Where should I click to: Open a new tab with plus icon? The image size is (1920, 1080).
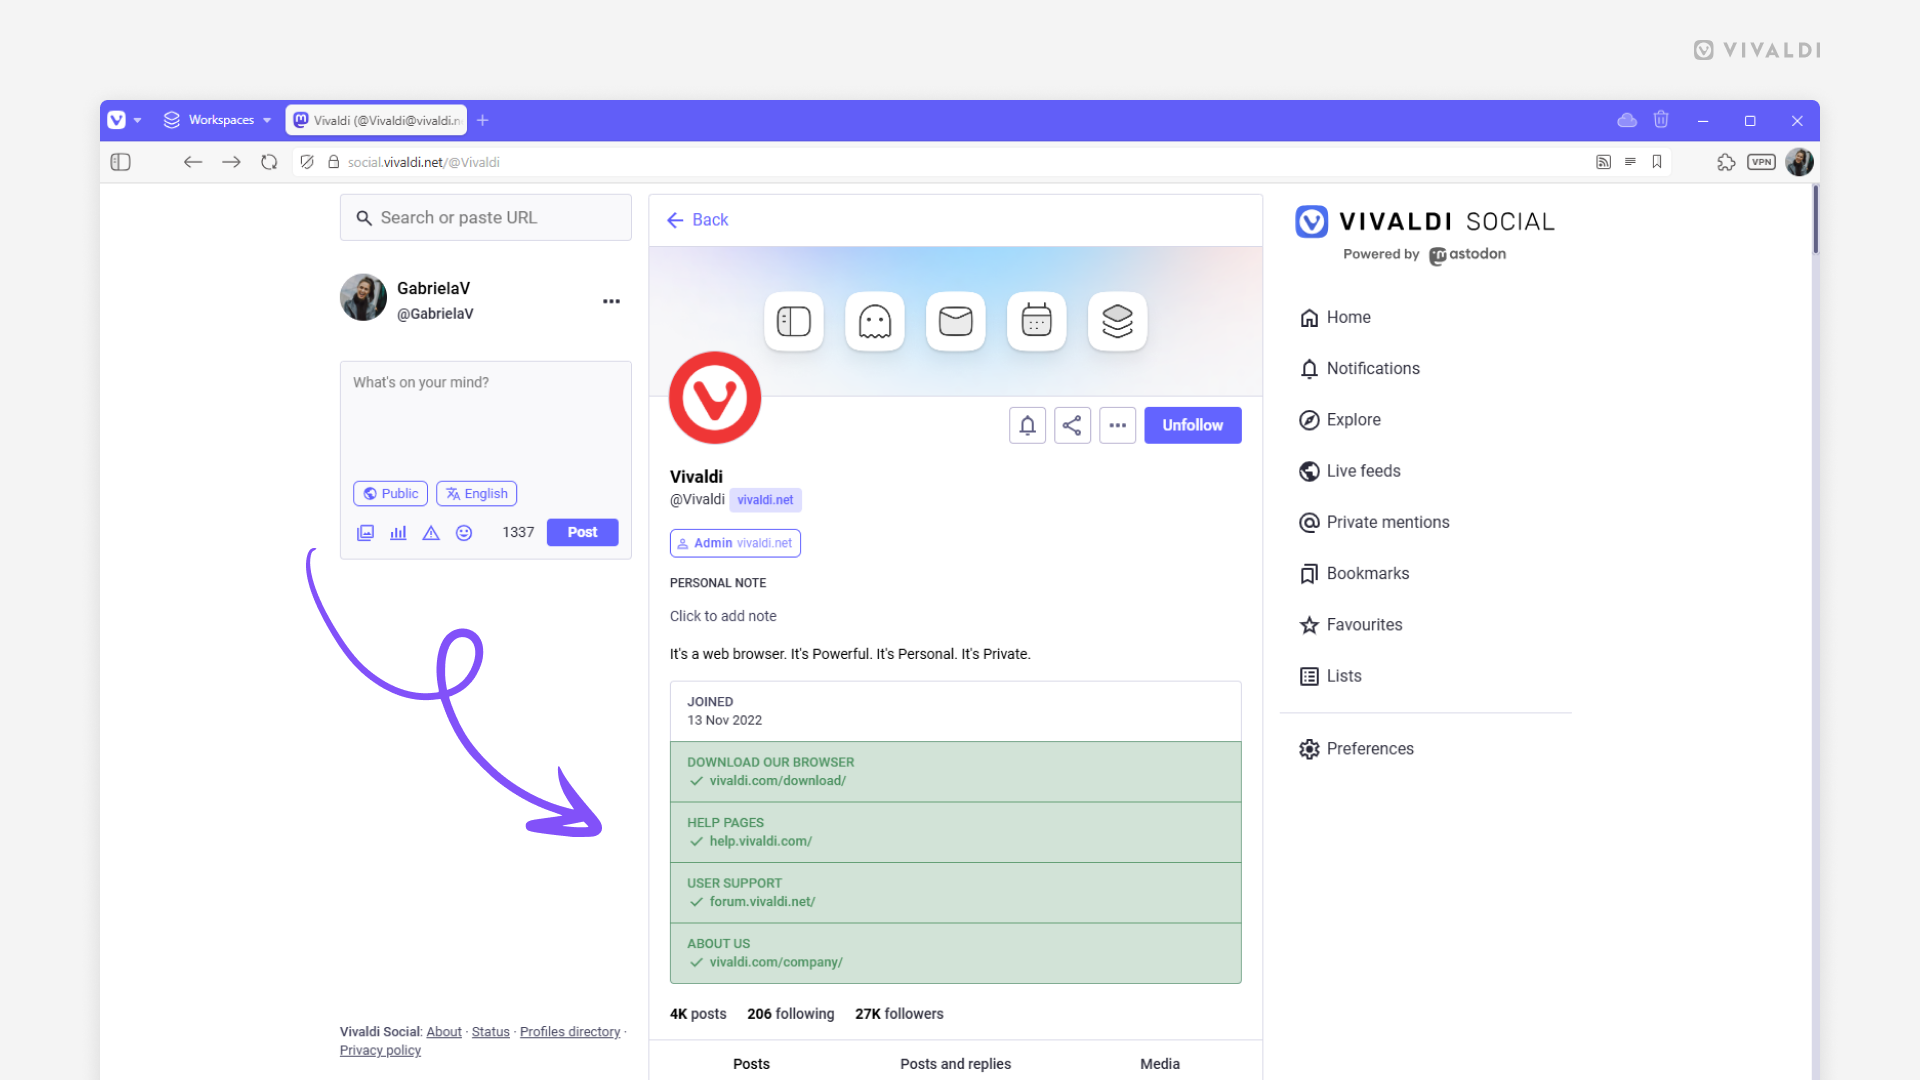tap(483, 120)
